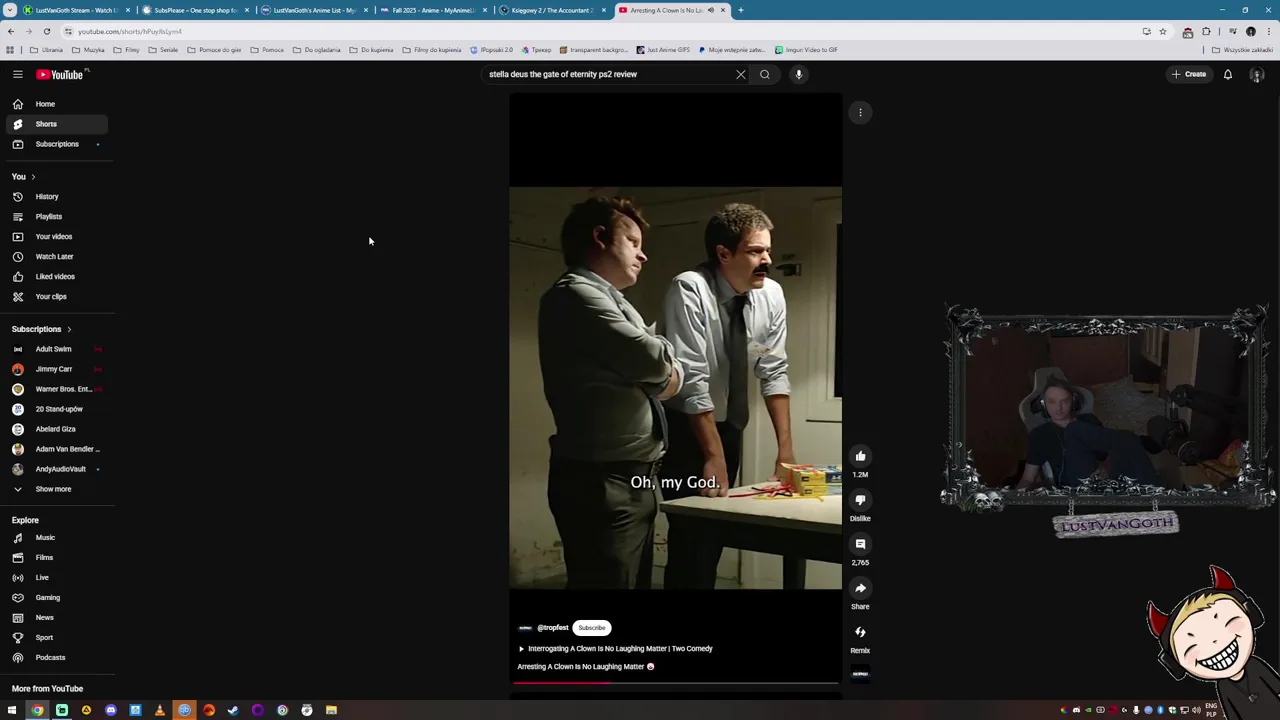Dislike this Short

coord(860,500)
